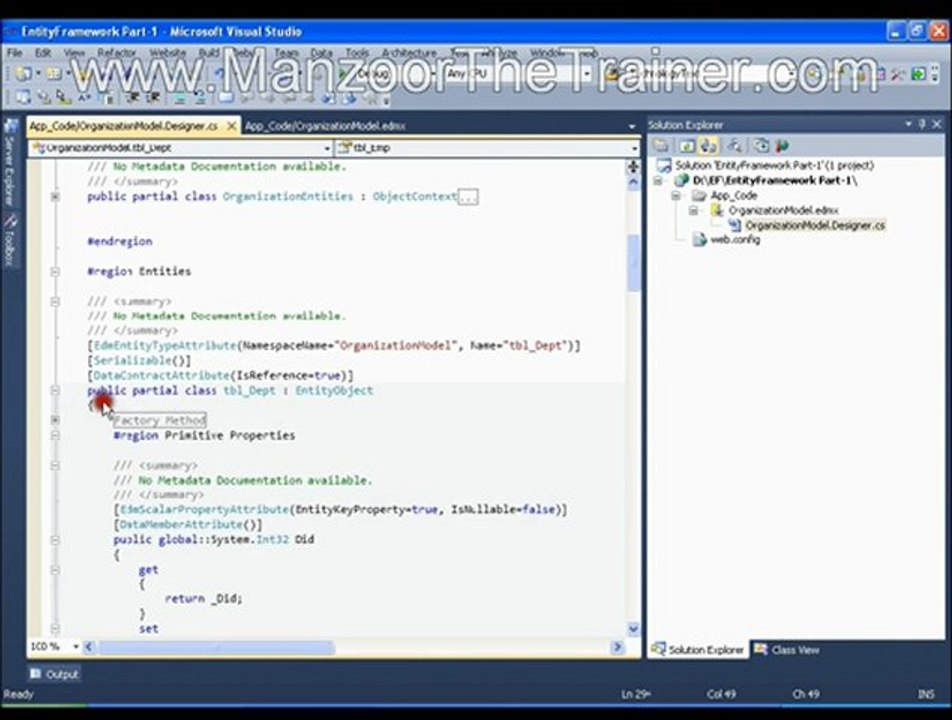Collapse the OrganizationModel.edmx node expander
This screenshot has width=952, height=720.
pyautogui.click(x=693, y=211)
